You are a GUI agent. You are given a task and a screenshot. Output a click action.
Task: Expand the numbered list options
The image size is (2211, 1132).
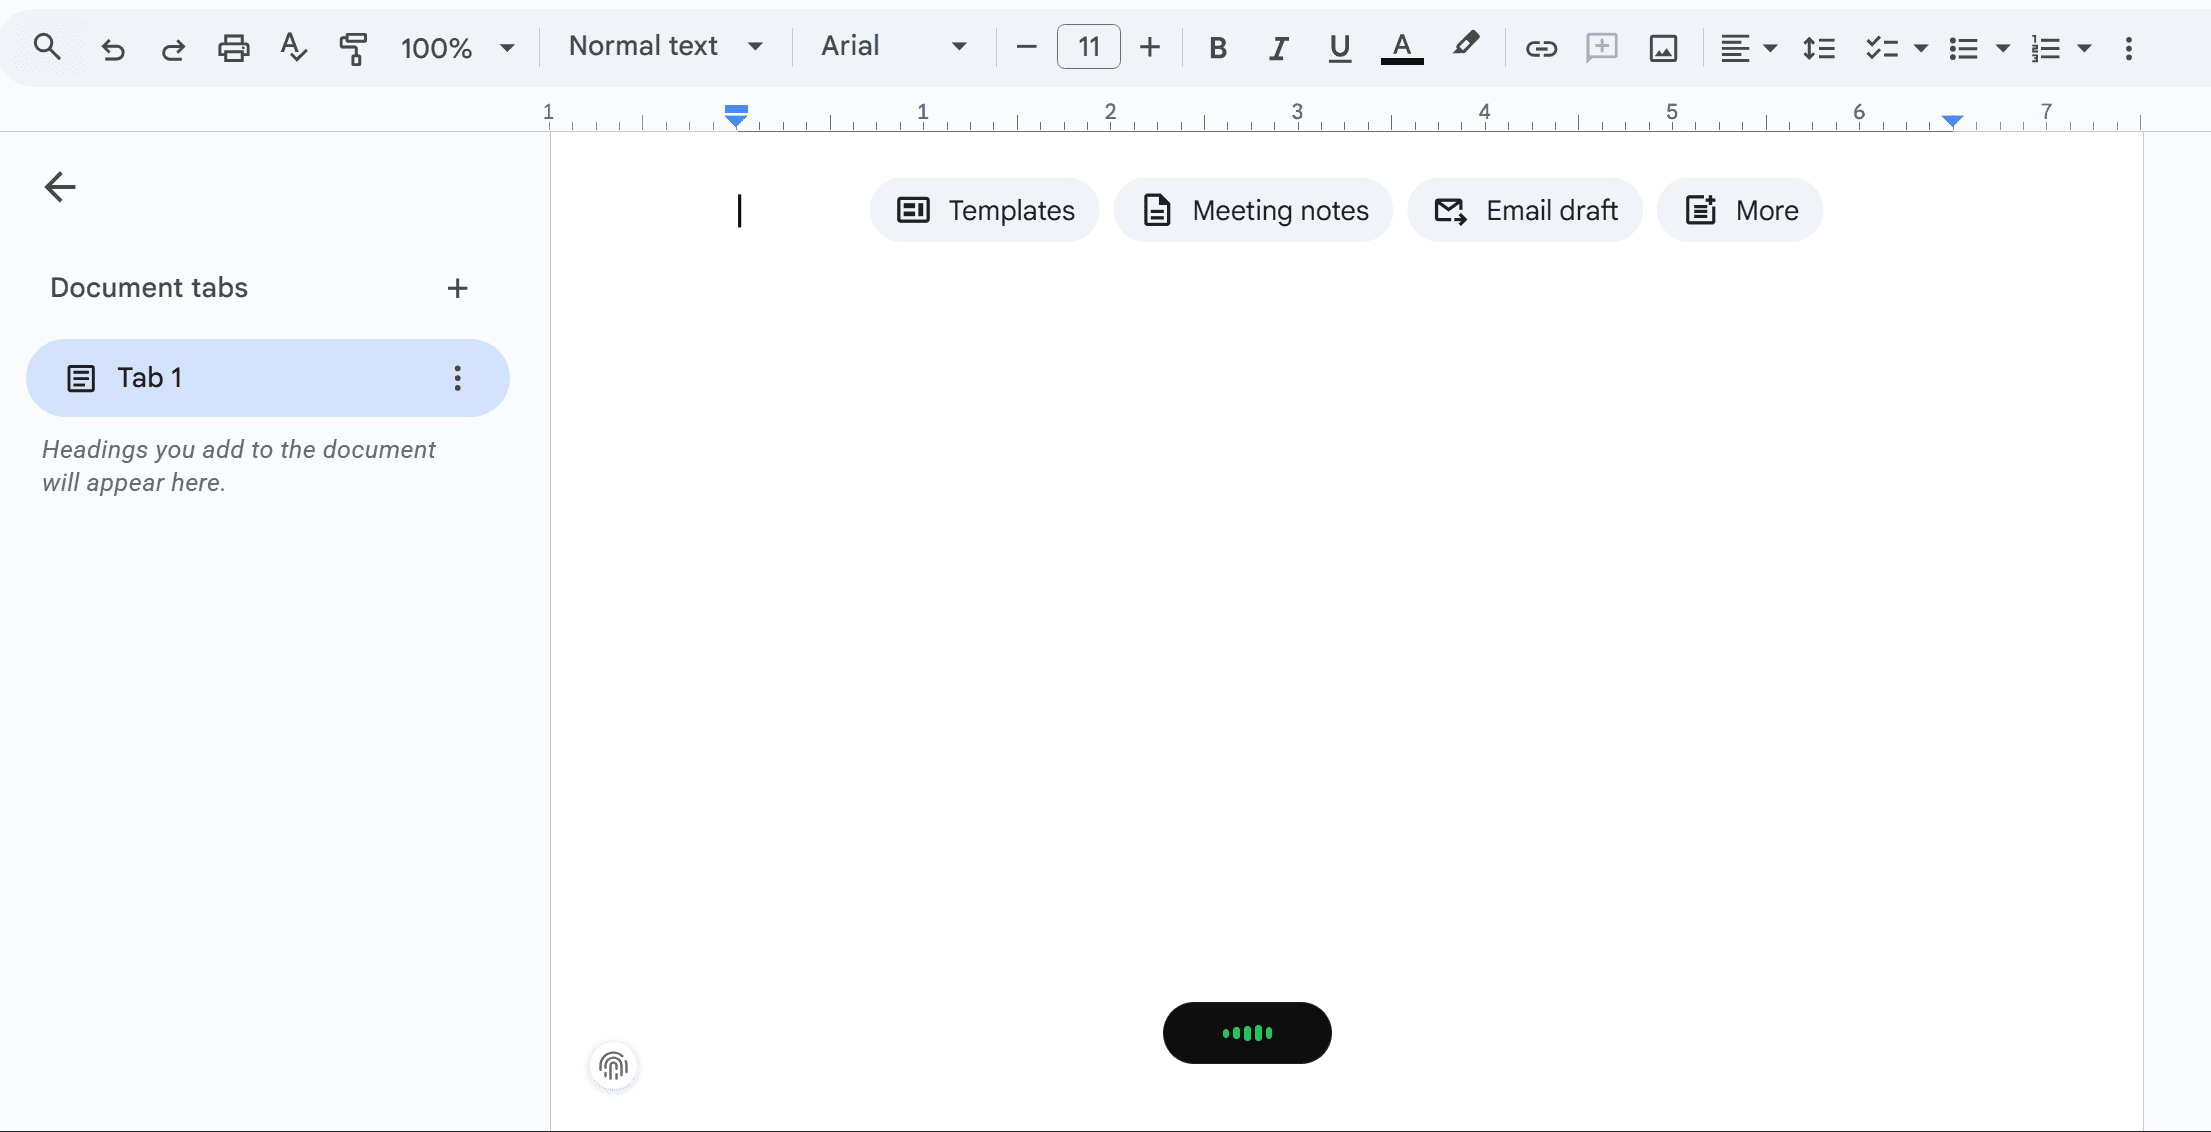(2082, 47)
